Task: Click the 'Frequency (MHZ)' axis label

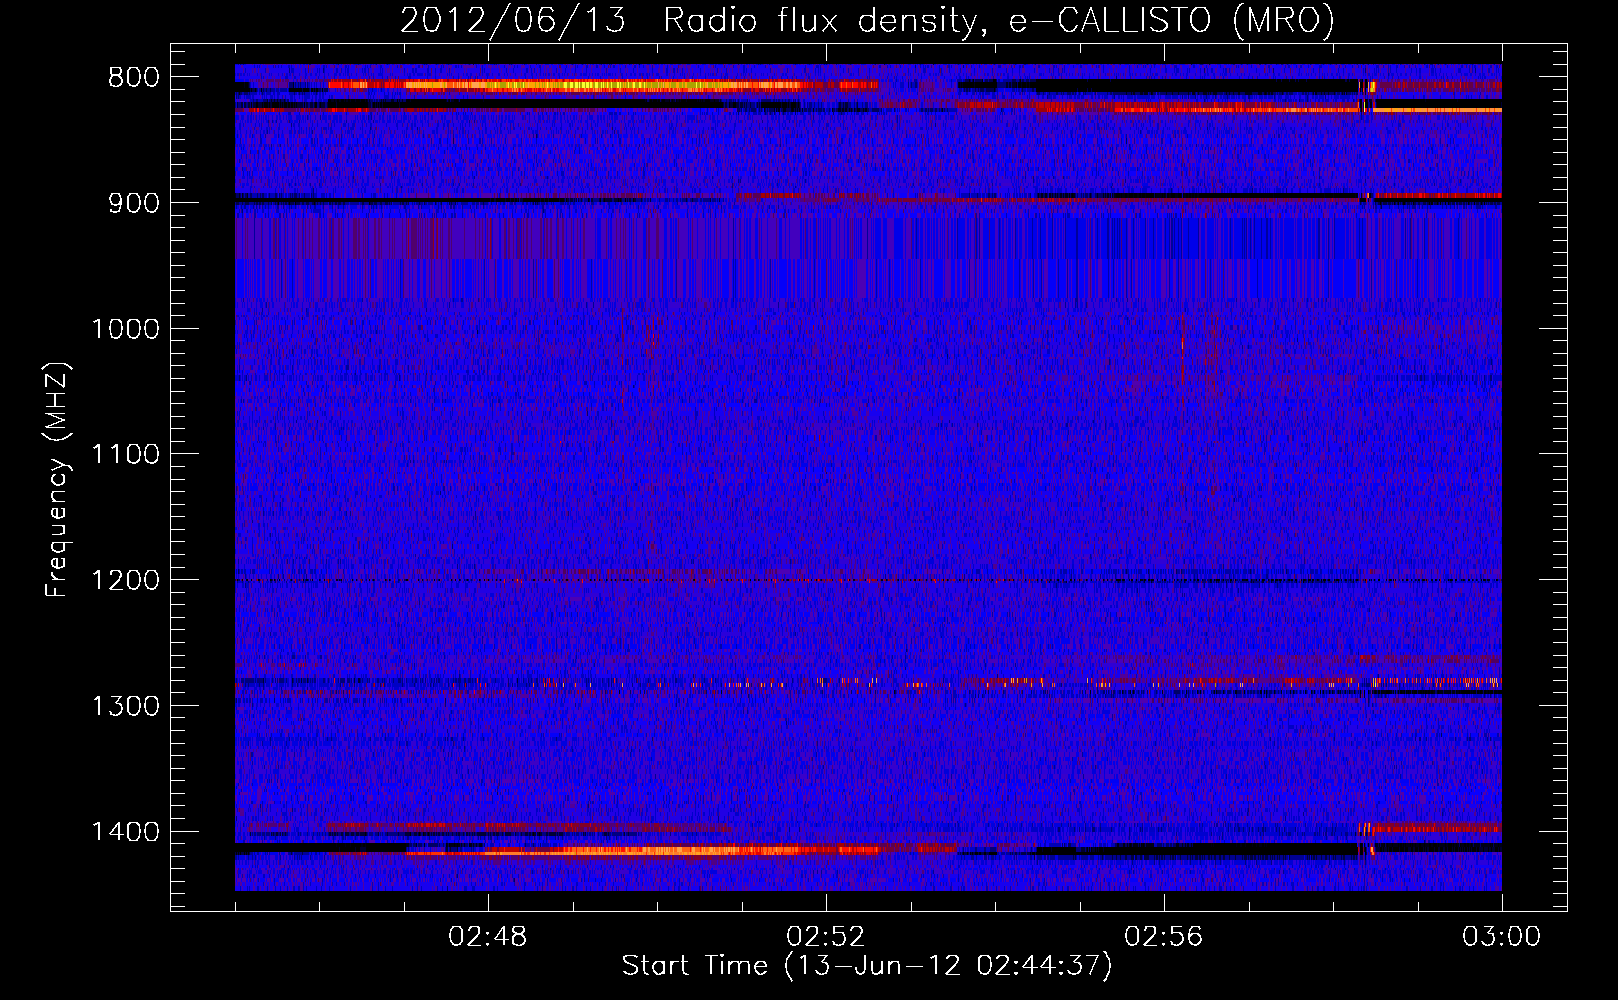Action: coord(57,480)
